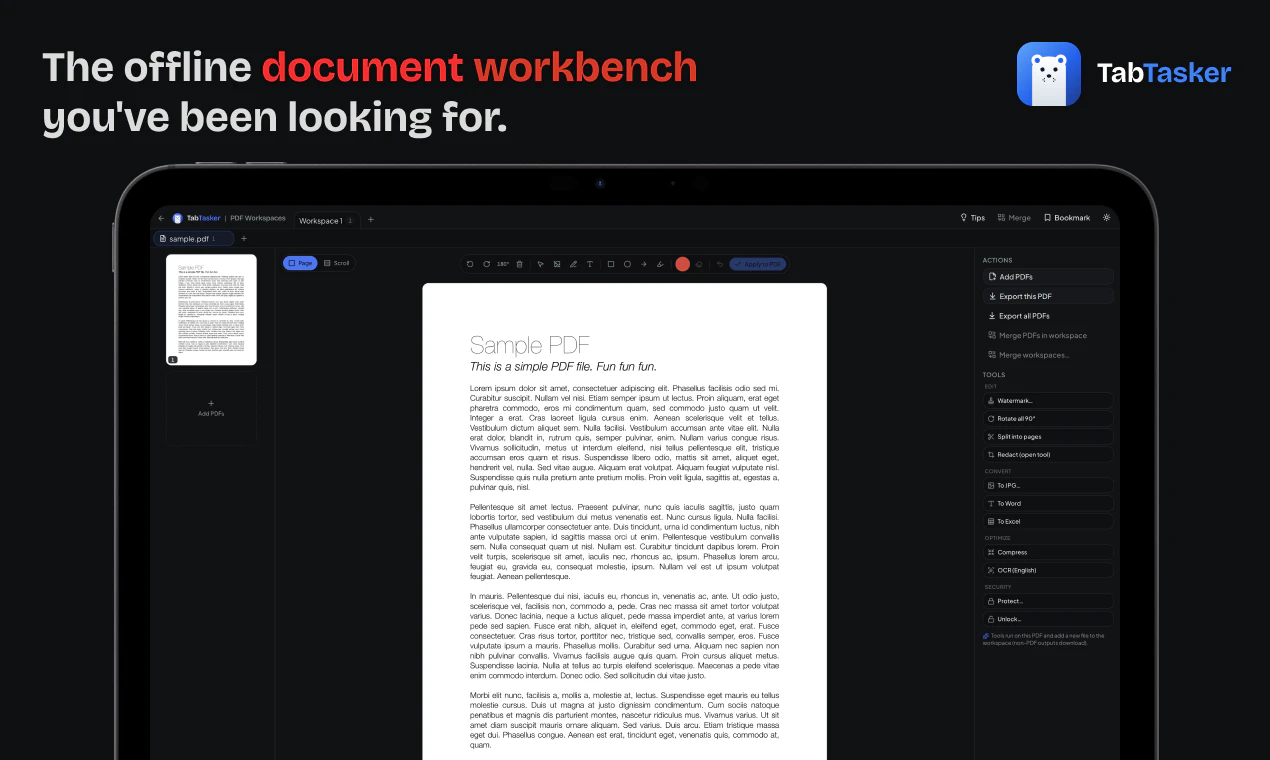Screen dimensions: 1270x760
Task: Open the sample.pdf file tab
Action: [194, 239]
